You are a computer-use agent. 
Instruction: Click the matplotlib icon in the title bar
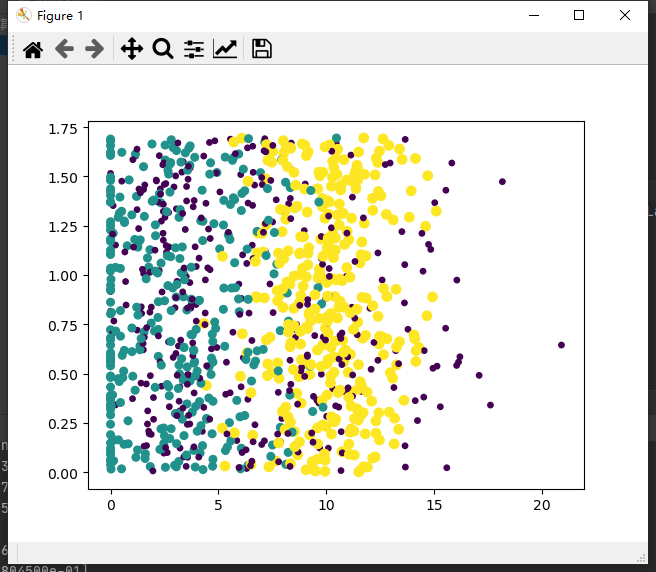point(24,15)
